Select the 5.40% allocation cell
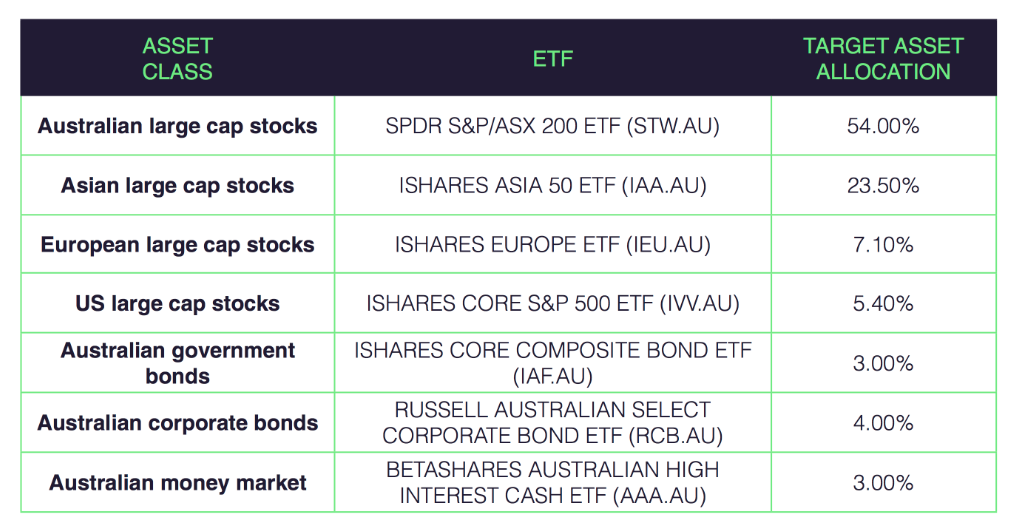 pos(883,304)
